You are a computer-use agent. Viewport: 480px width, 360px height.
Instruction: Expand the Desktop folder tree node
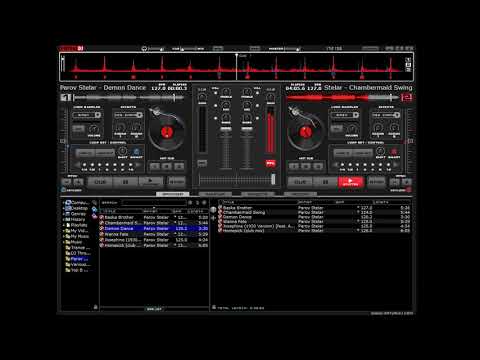[63, 208]
